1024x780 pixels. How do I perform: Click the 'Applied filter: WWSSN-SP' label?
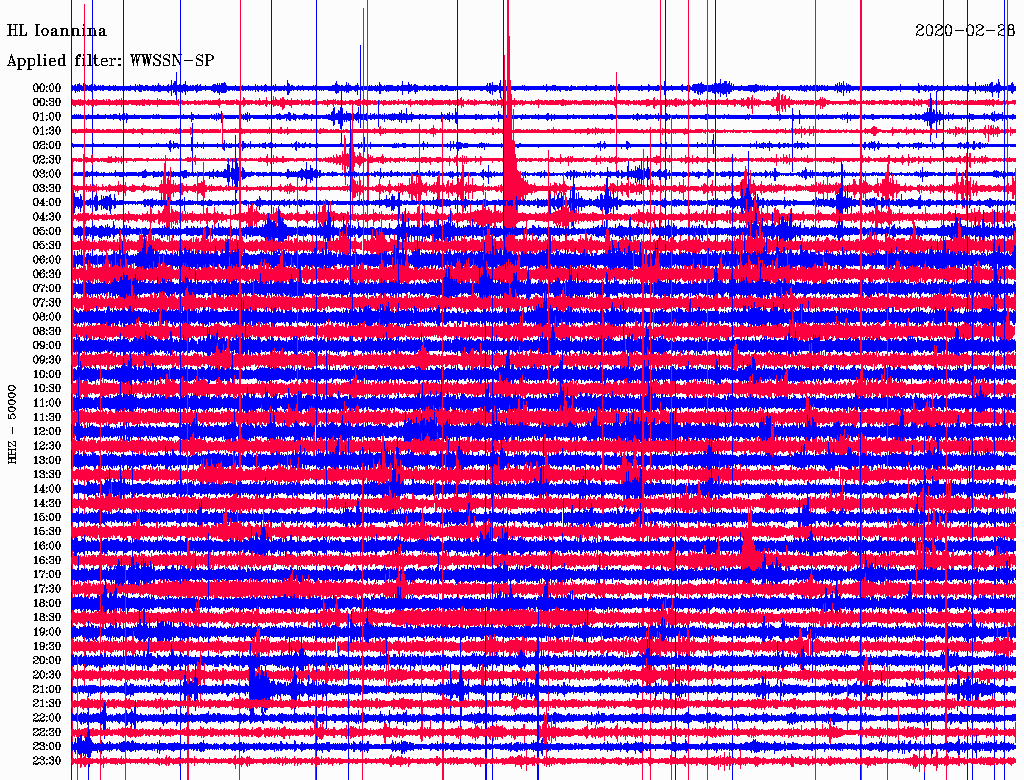click(x=110, y=61)
